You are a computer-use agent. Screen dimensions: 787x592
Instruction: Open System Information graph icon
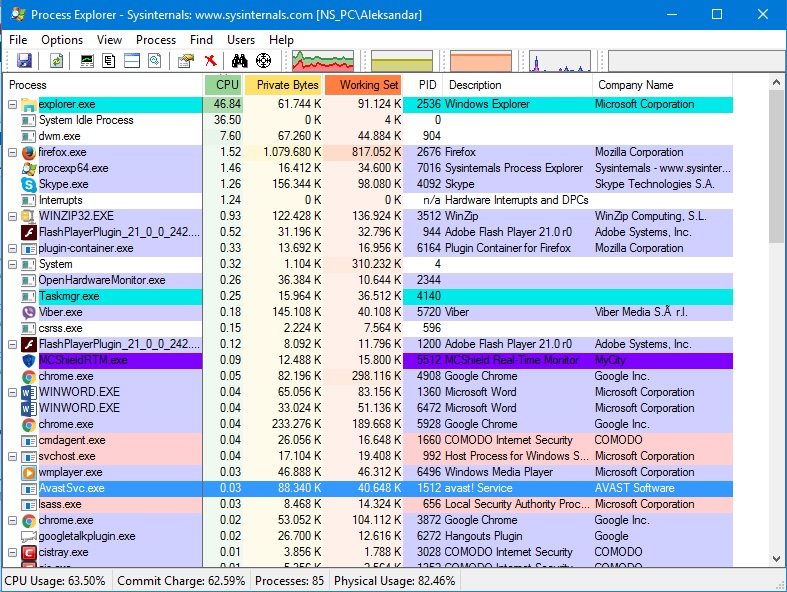click(87, 61)
